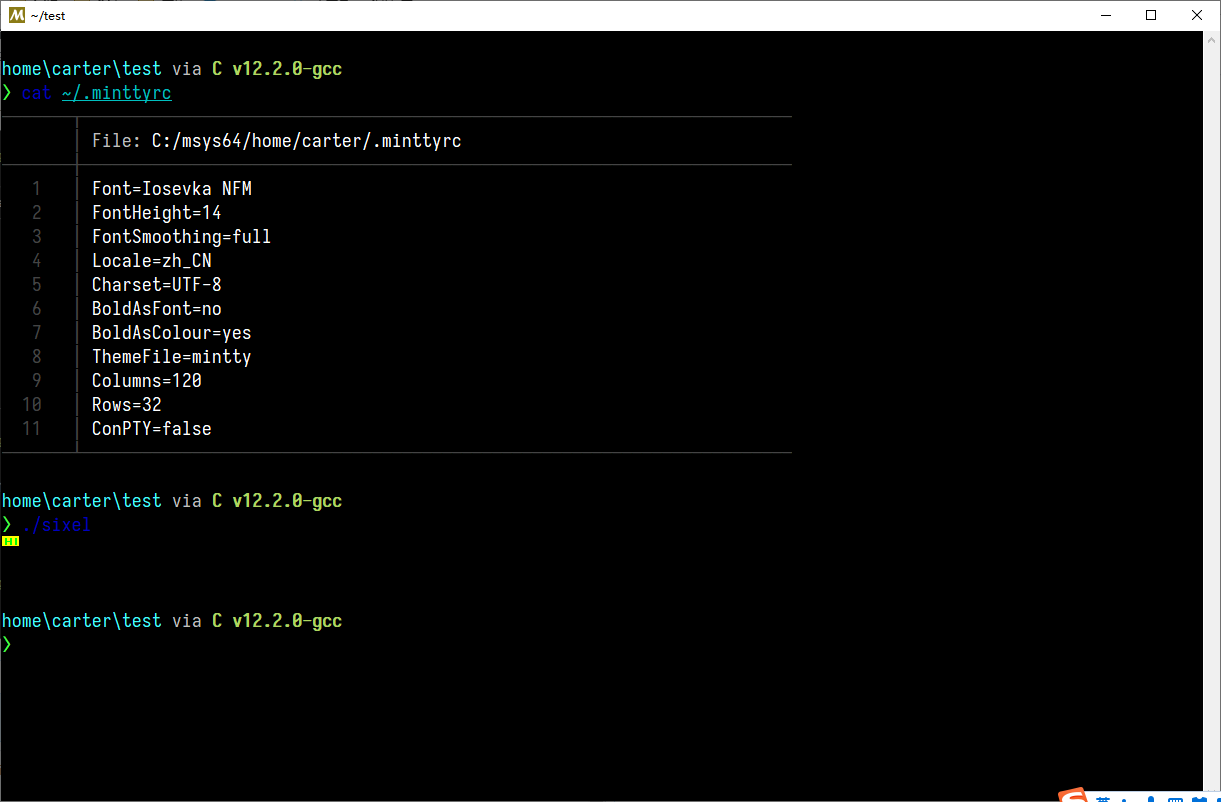The height and width of the screenshot is (802, 1221).
Task: Click the scrollbar at the right window edge
Action: tap(1213, 400)
